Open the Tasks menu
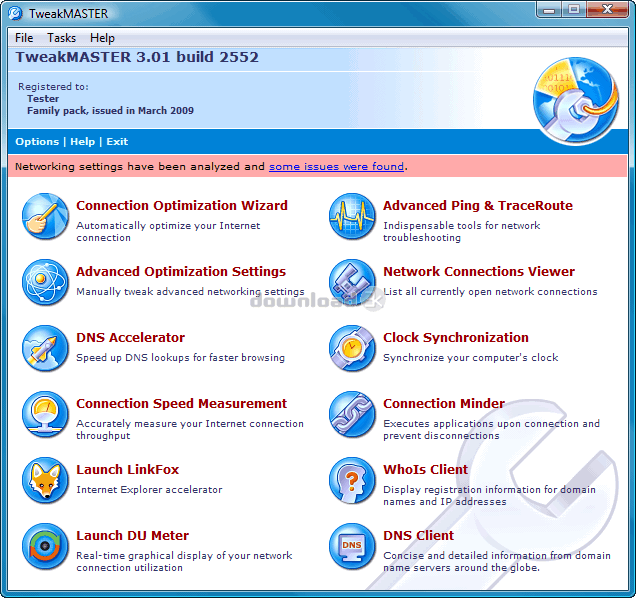Screen dimensions: 636x598 [61, 38]
